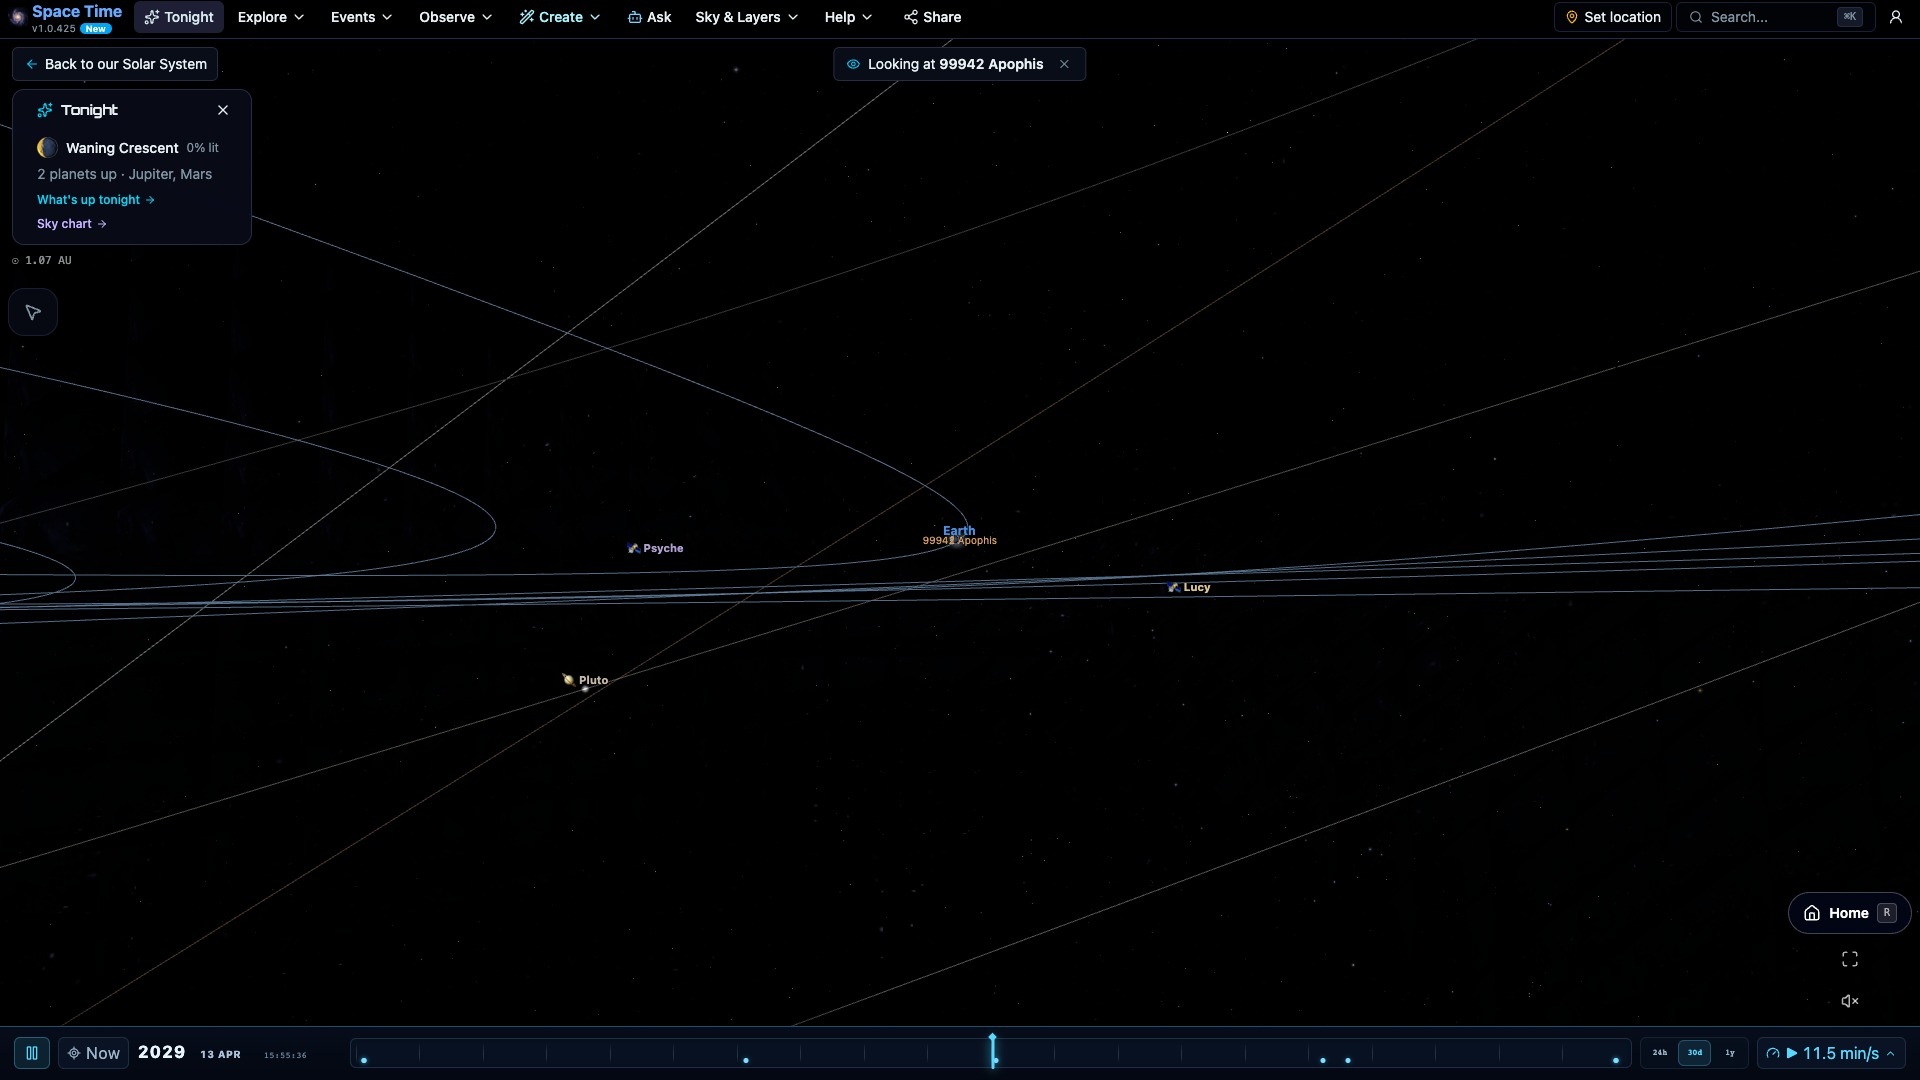Expand the Observe menu
This screenshot has width=1920, height=1080.
pyautogui.click(x=455, y=17)
